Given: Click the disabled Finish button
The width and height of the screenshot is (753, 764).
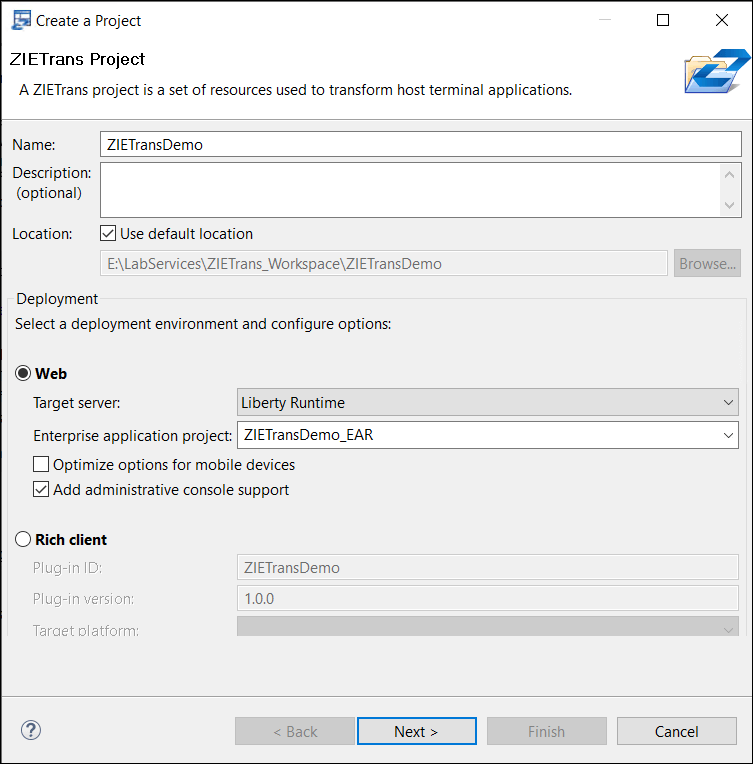Looking at the screenshot, I should [547, 731].
